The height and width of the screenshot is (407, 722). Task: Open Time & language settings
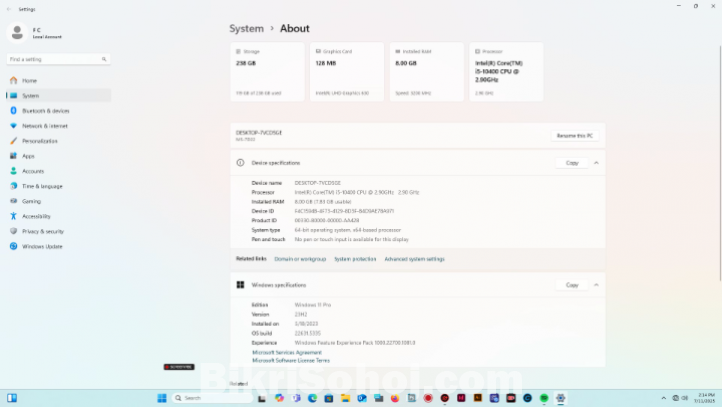pyautogui.click(x=42, y=186)
